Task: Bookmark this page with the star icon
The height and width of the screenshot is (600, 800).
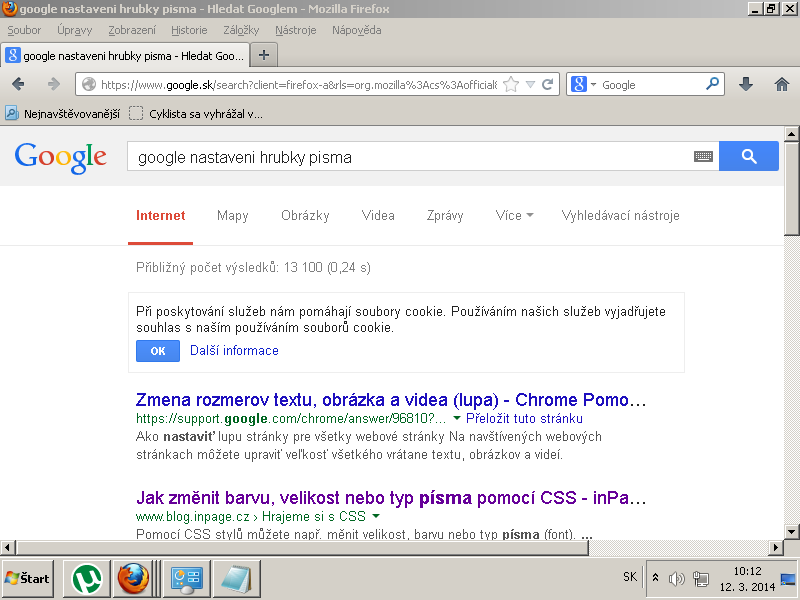Action: [511, 84]
